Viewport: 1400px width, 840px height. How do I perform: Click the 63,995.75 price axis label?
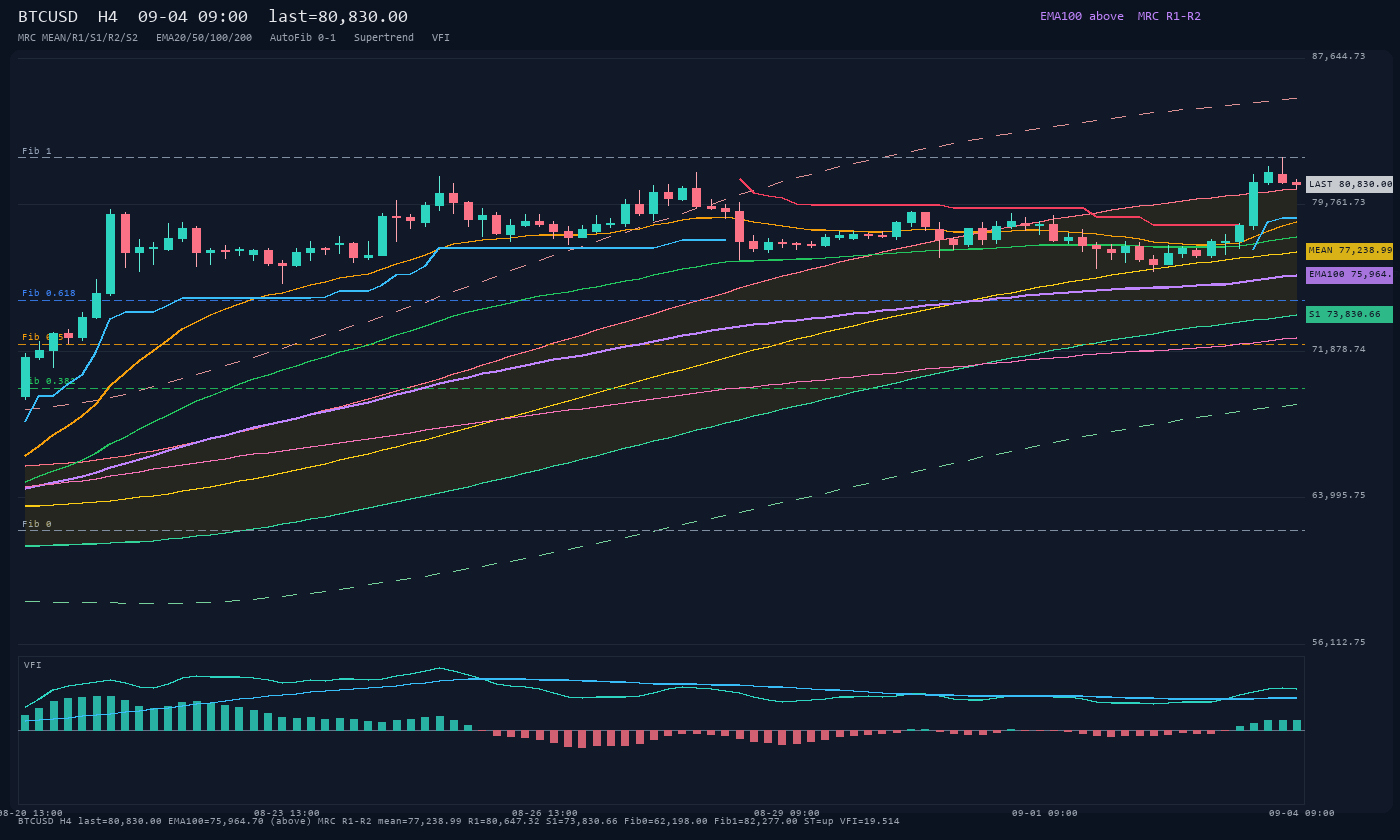click(x=1338, y=495)
